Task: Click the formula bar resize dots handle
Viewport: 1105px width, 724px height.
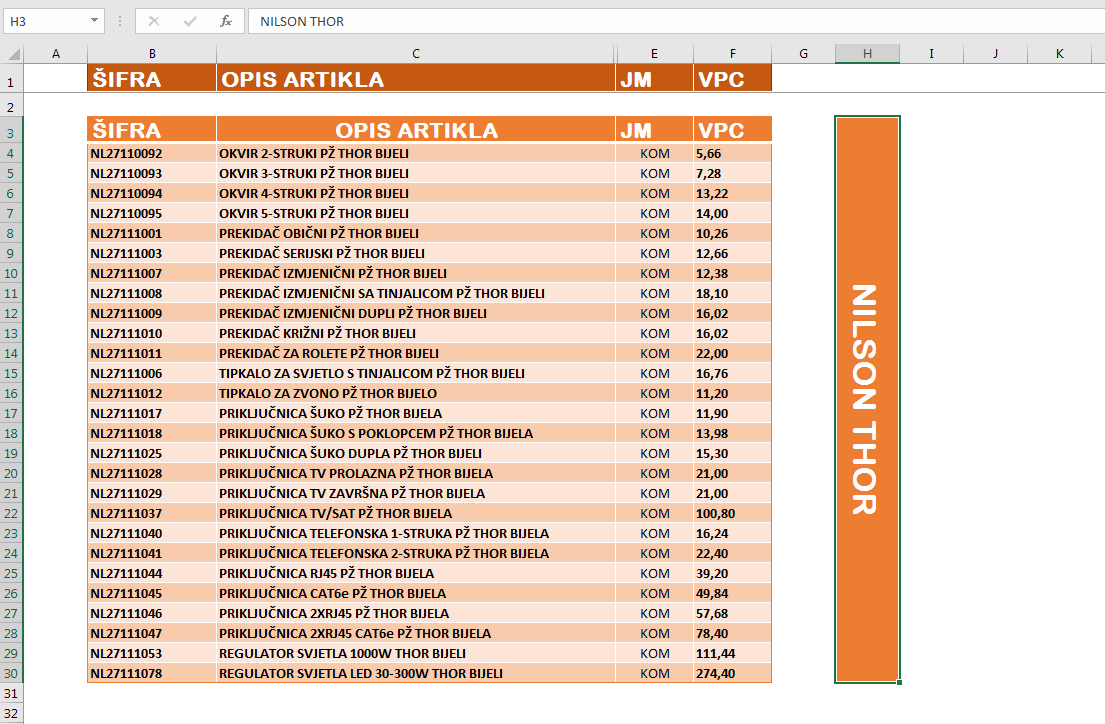Action: [x=120, y=21]
